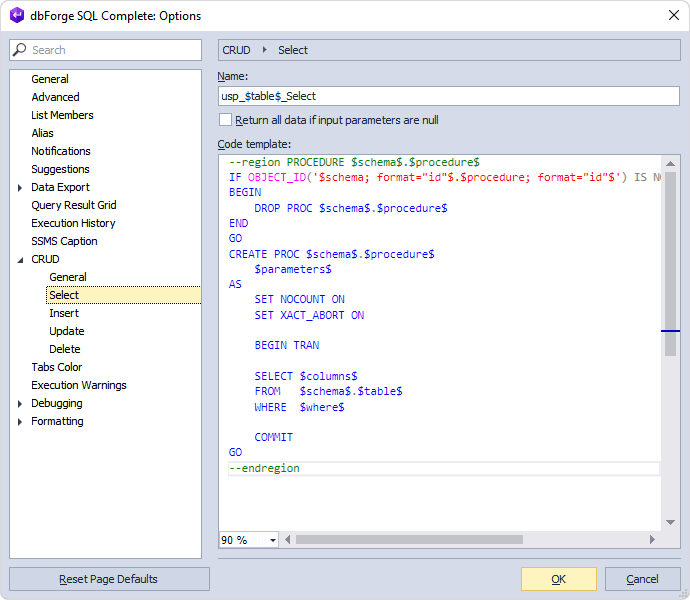Click the SET XACT_ABORT ON line
The image size is (690, 600).
(x=309, y=316)
